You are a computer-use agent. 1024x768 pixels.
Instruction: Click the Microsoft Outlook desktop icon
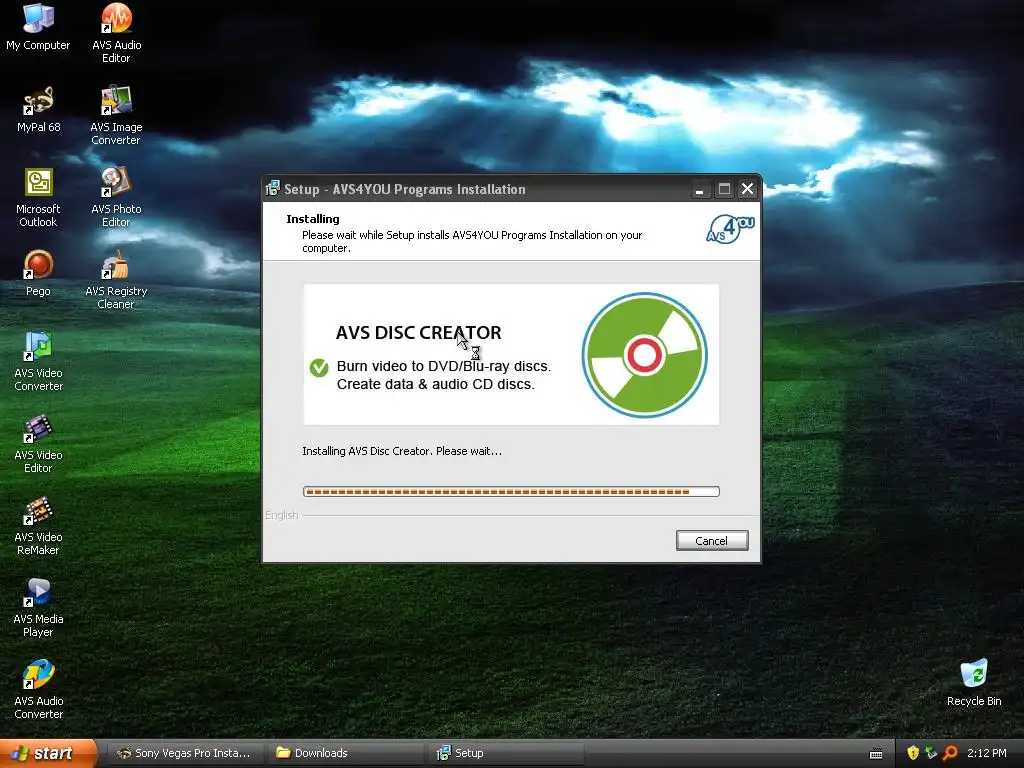[38, 197]
